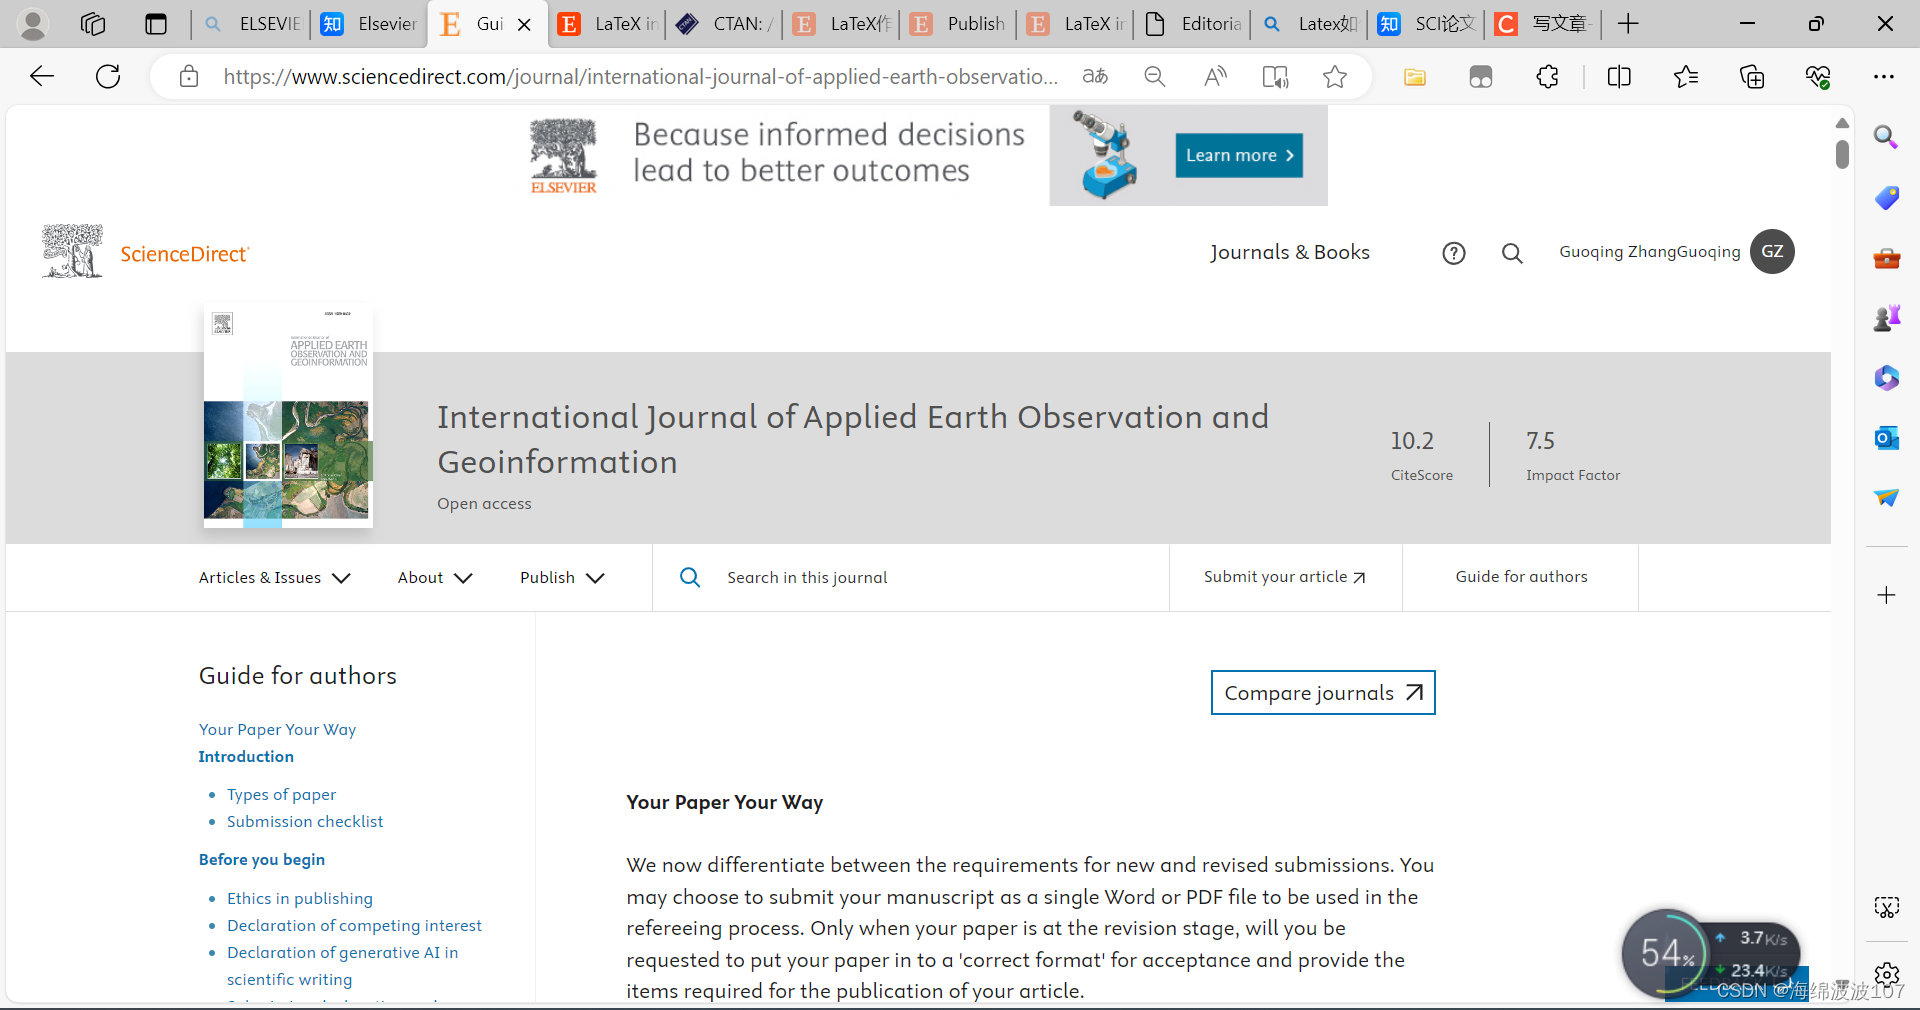Open the Extensions puzzle icon

1547,76
